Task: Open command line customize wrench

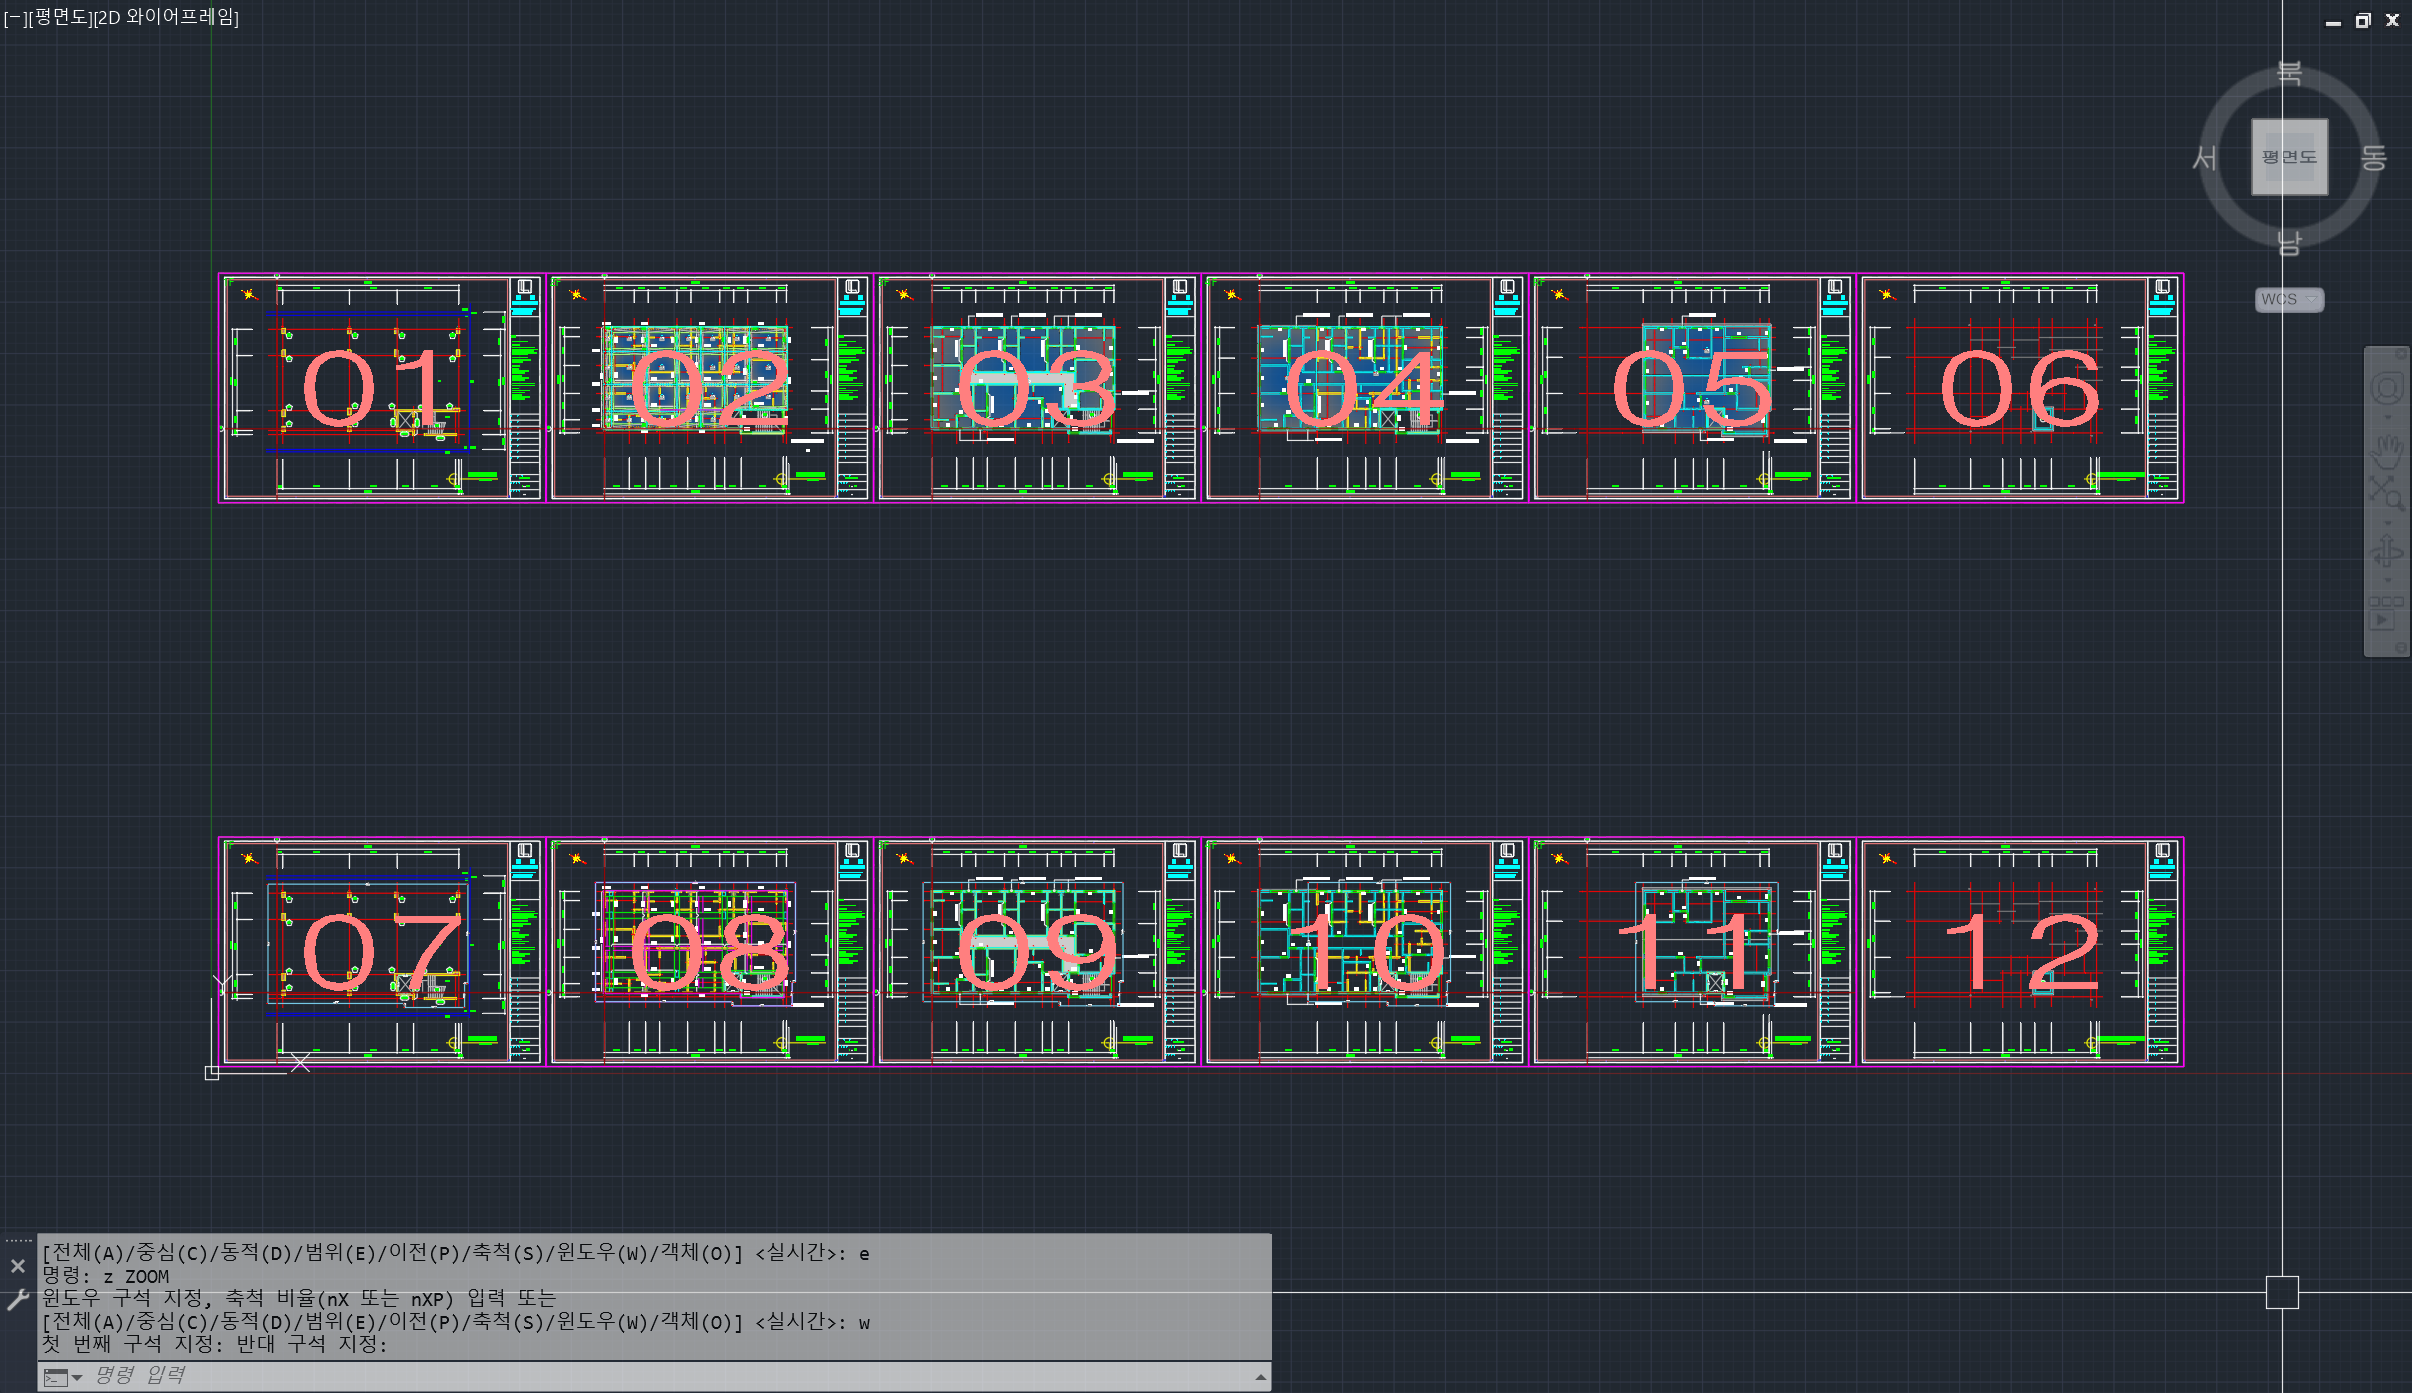Action: [17, 1299]
